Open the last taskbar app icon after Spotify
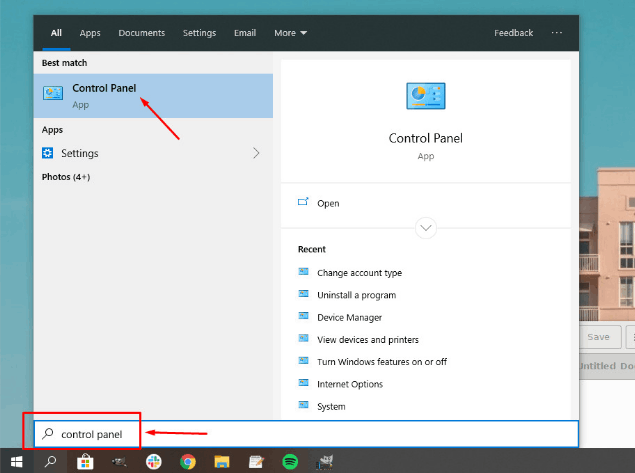This screenshot has width=635, height=473. 325,462
